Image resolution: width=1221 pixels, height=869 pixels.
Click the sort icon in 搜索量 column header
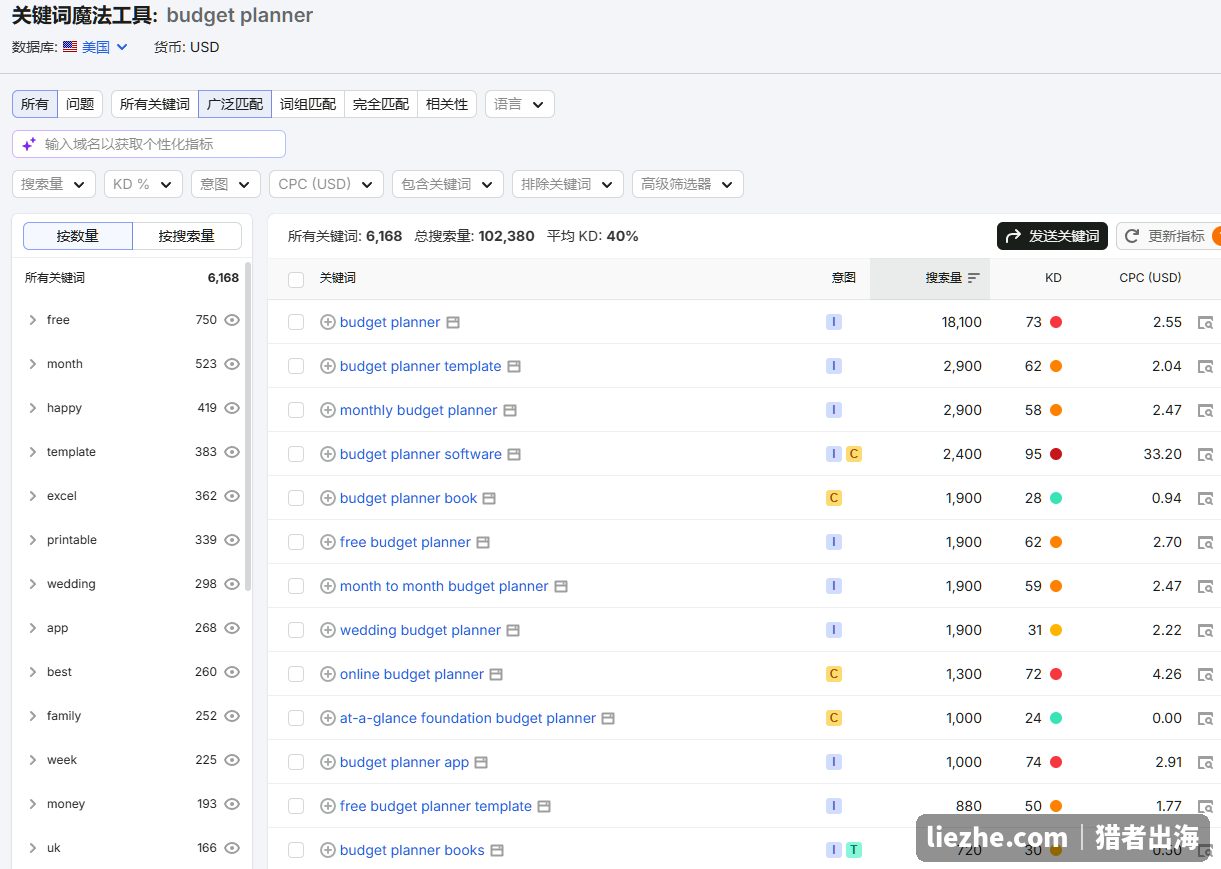974,278
